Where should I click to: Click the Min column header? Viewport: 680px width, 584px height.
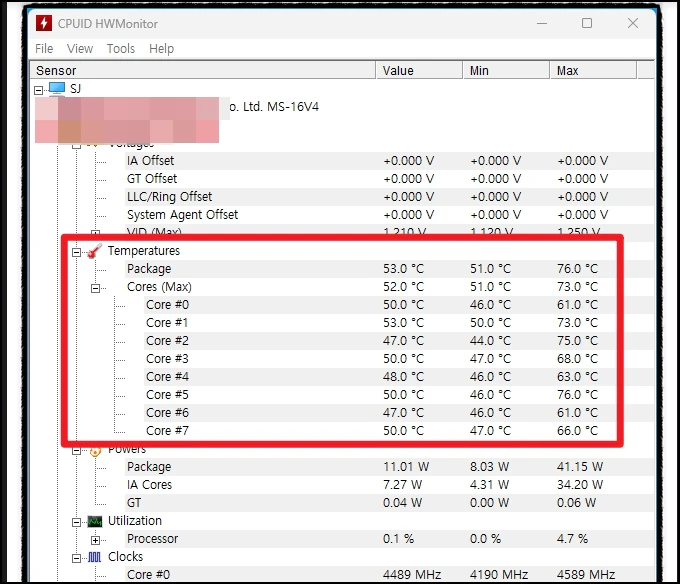pos(506,70)
